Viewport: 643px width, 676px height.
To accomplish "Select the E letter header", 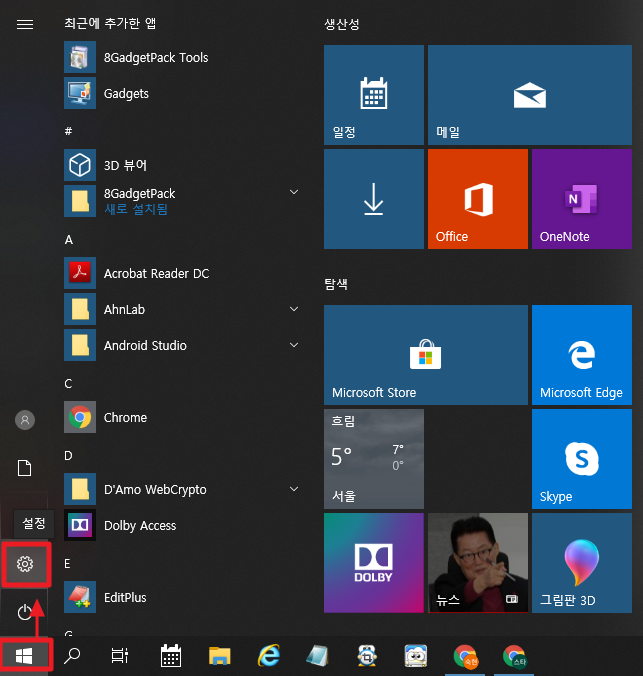I will tap(67, 564).
